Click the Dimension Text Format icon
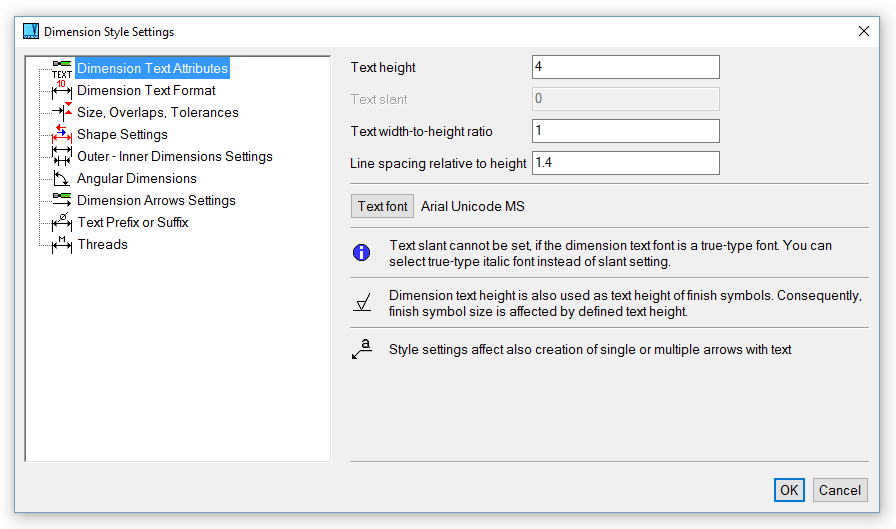Screen dimensions: 896x529 [x=62, y=91]
